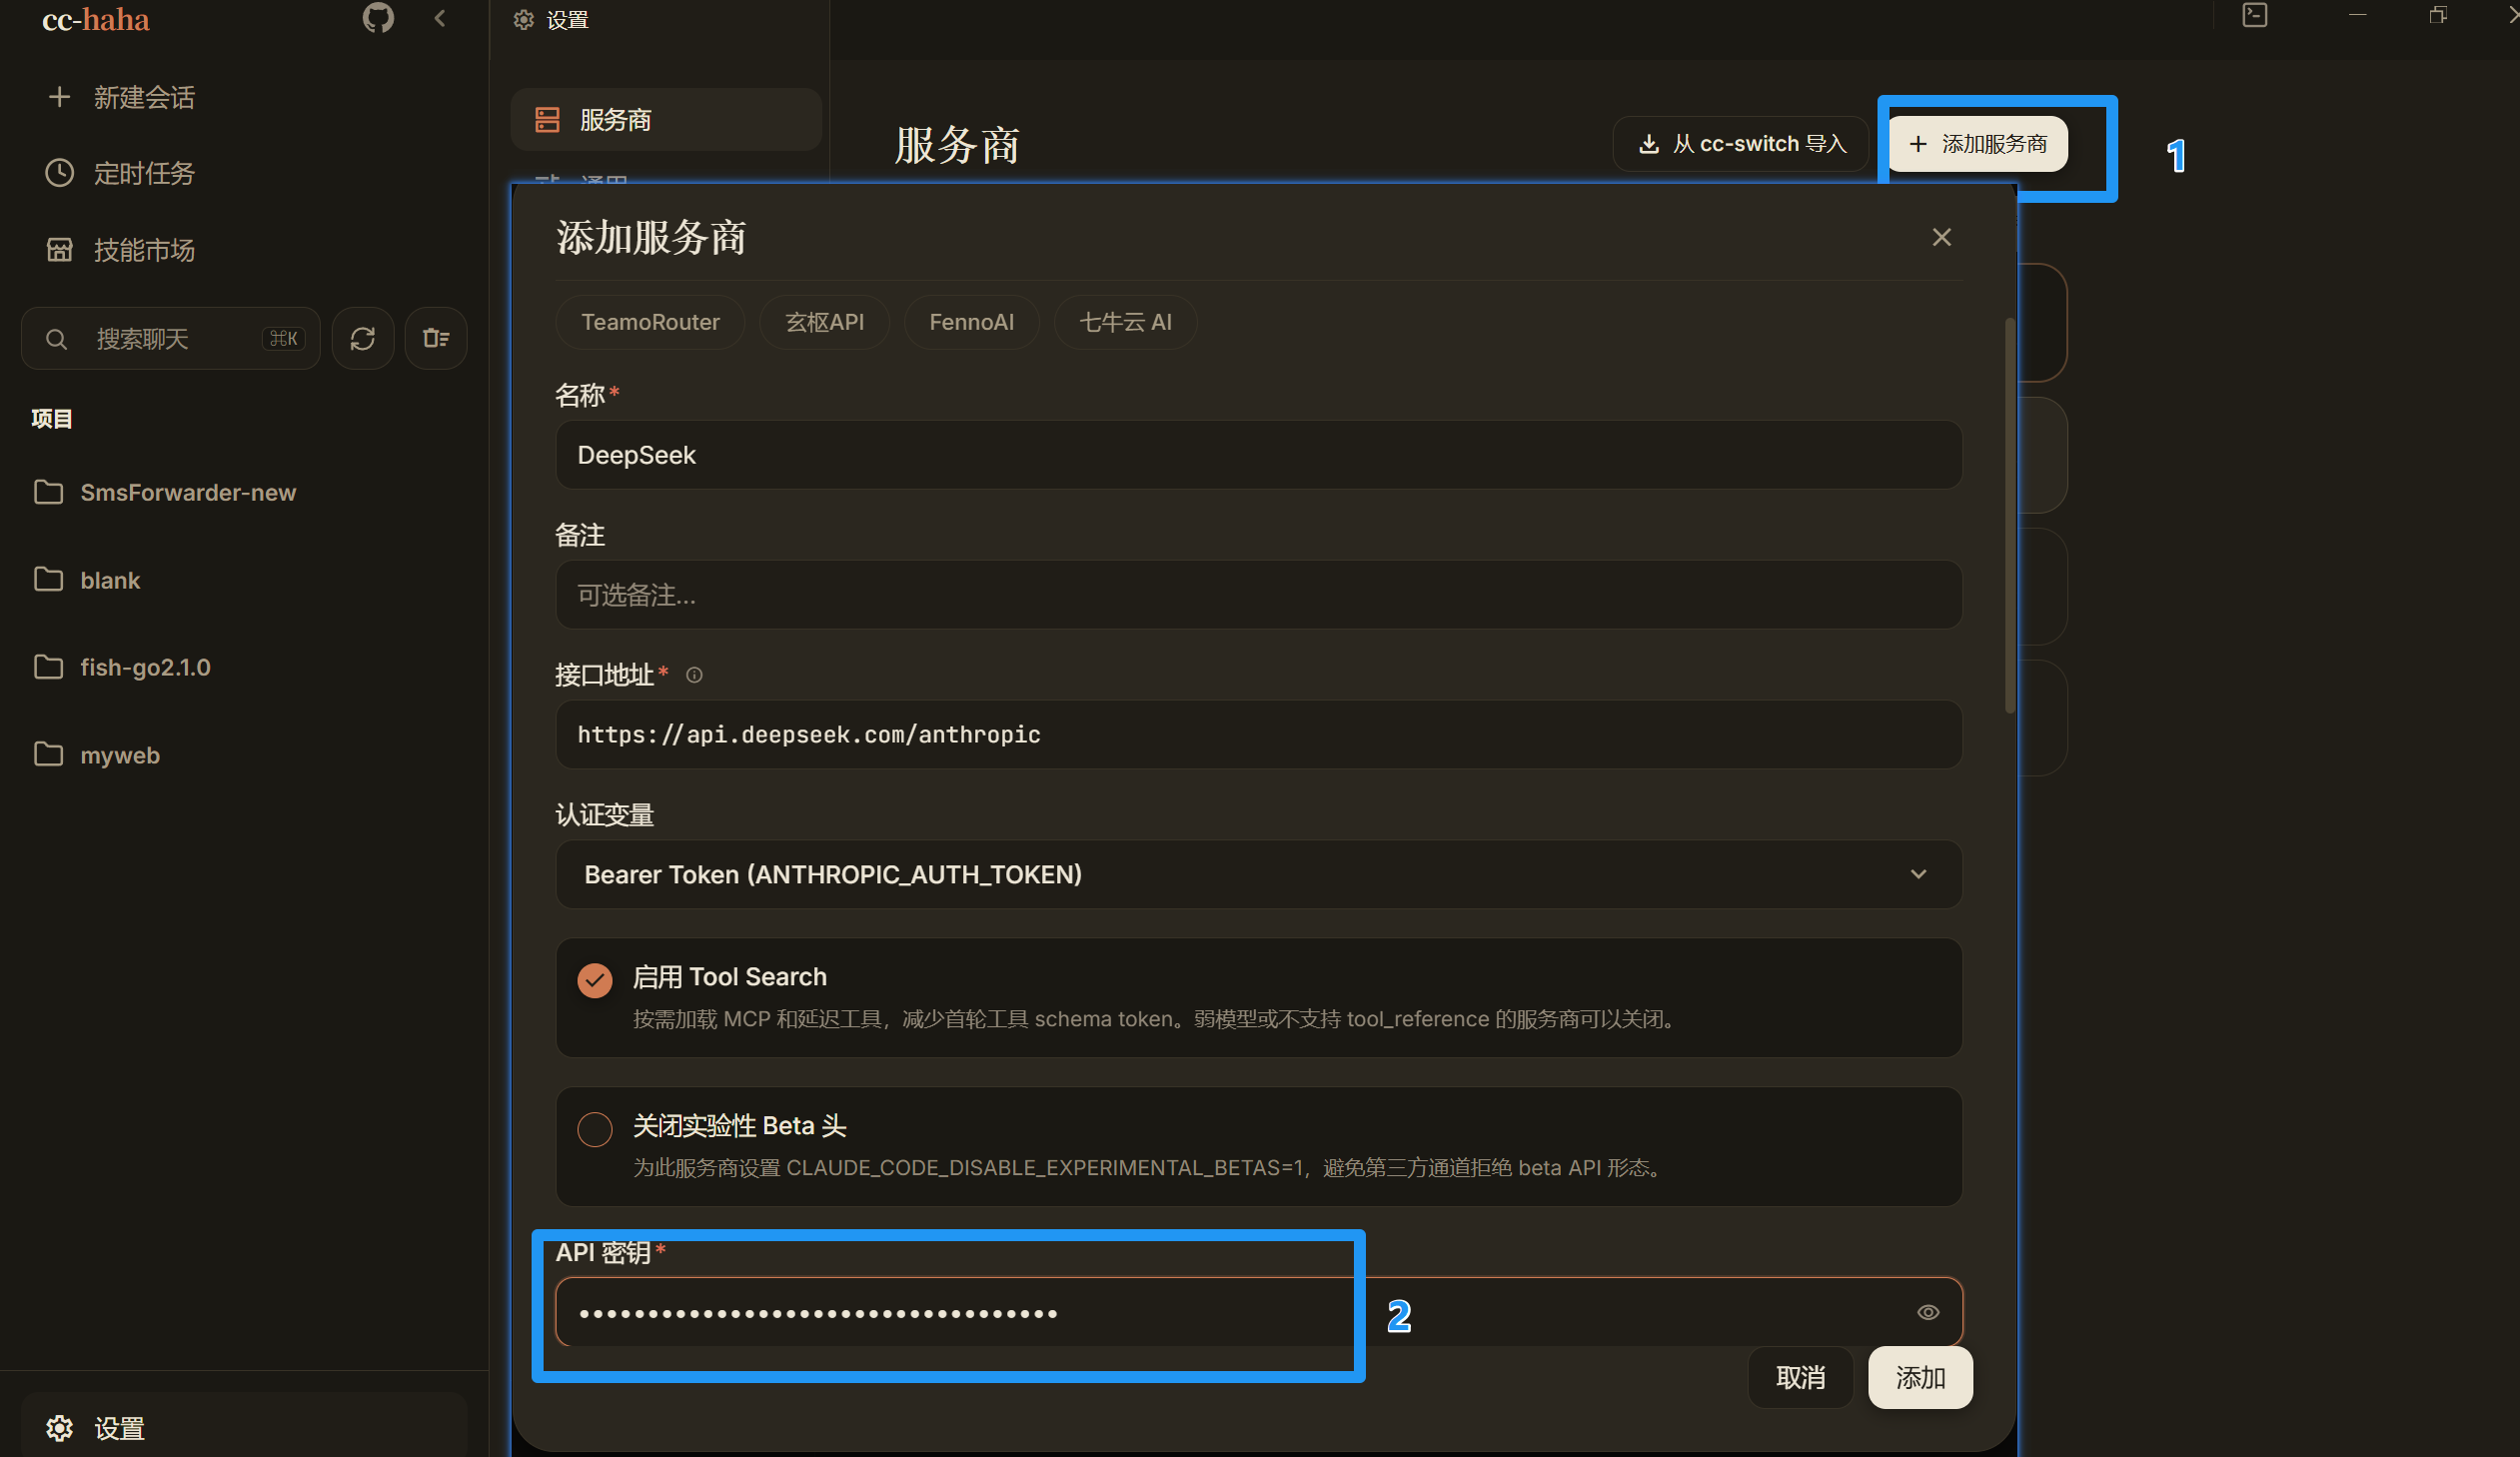Click the folder icon beside fish-go2.1.0
Image resolution: width=2520 pixels, height=1457 pixels.
click(48, 666)
